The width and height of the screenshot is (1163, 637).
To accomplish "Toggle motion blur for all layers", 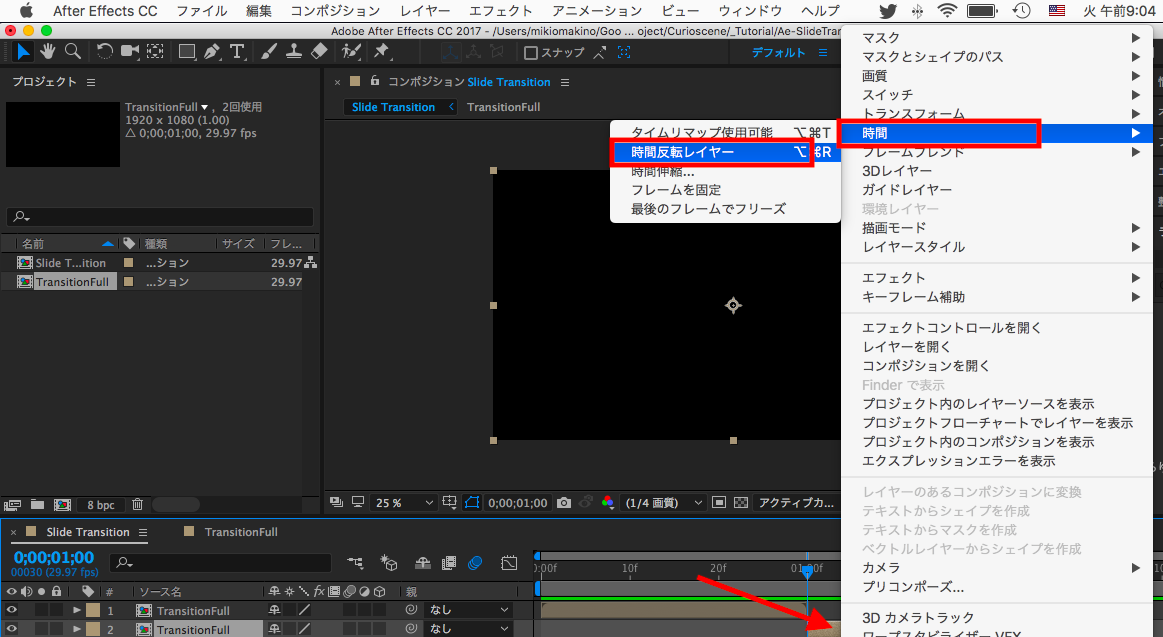I will [x=475, y=563].
